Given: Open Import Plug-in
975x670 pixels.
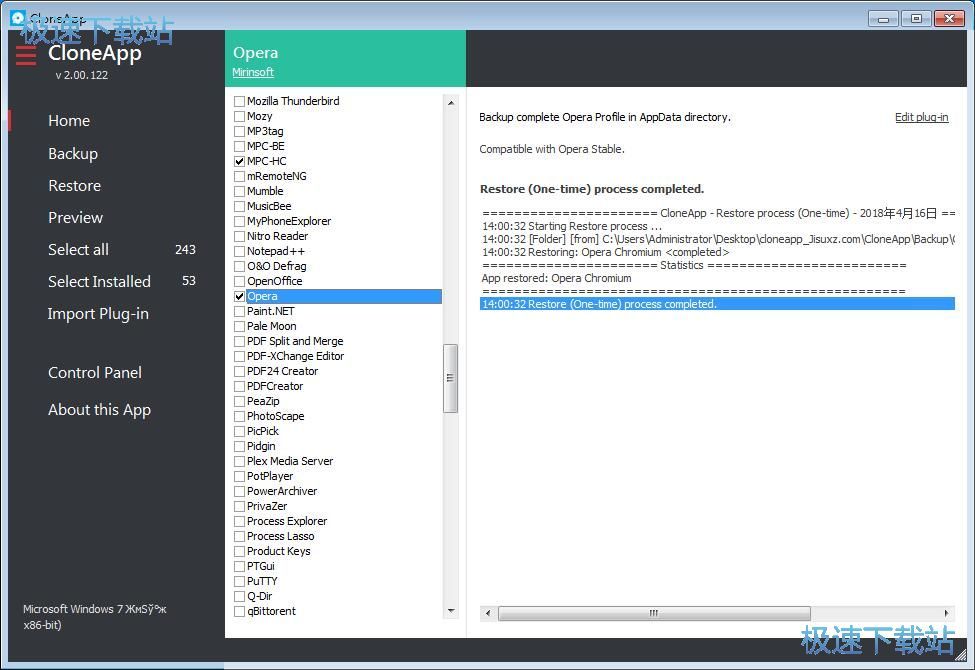Looking at the screenshot, I should pyautogui.click(x=98, y=314).
